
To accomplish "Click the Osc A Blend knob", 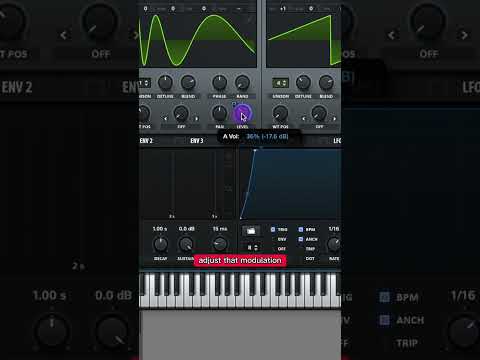I will click(188, 82).
